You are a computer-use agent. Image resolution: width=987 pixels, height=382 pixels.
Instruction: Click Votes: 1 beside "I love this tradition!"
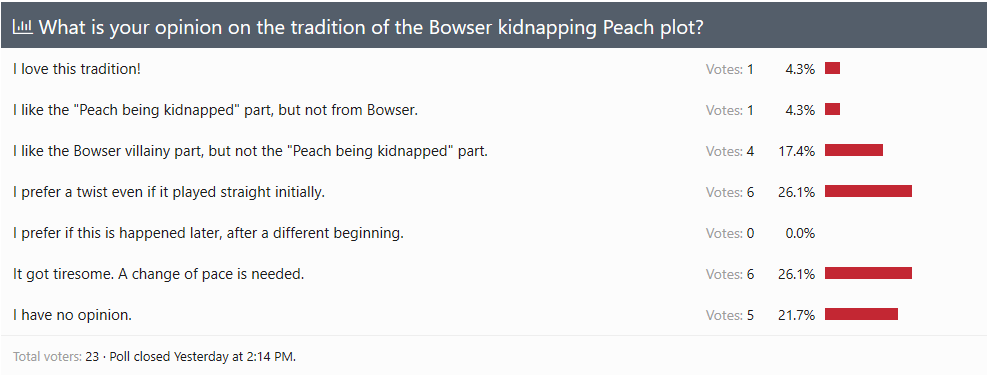tap(730, 69)
